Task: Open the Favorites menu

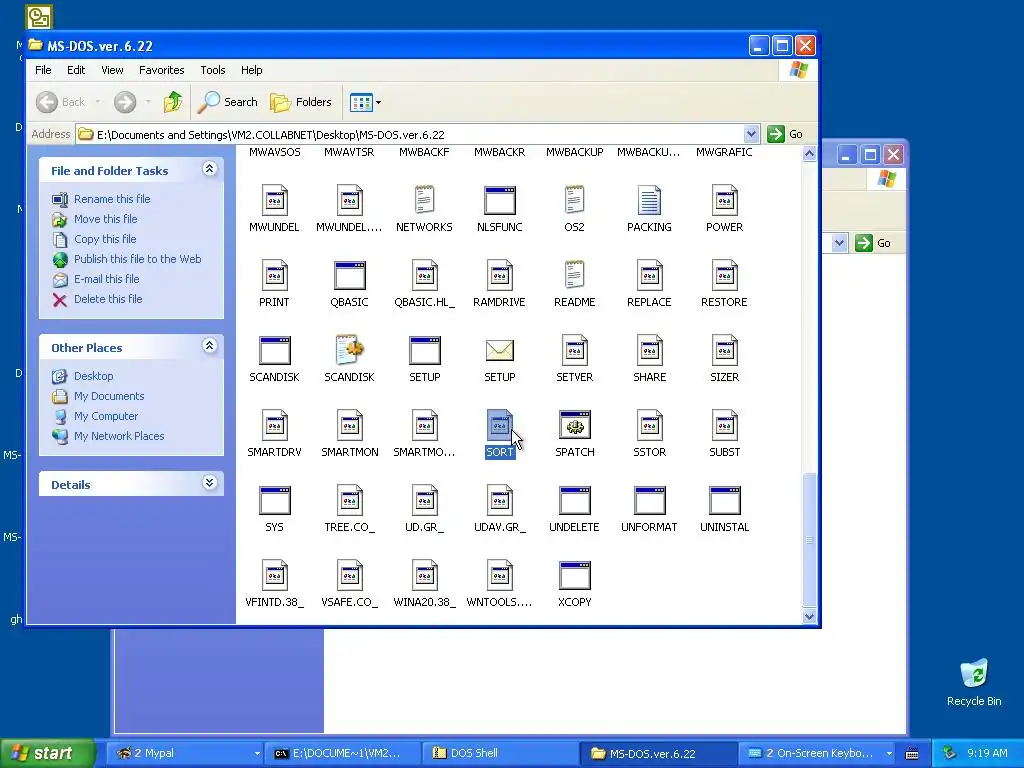Action: [x=161, y=70]
